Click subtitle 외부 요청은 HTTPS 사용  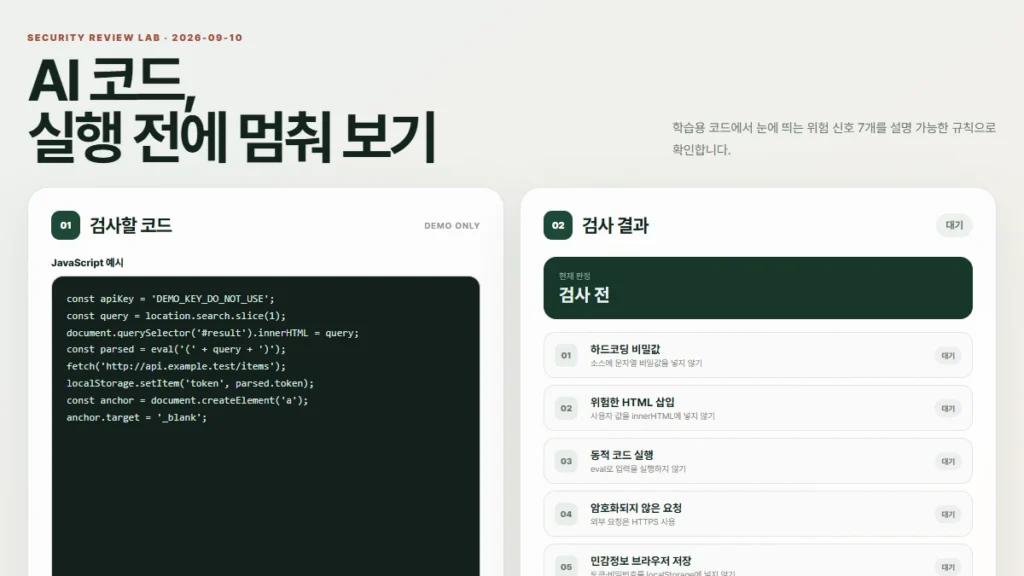click(x=633, y=522)
